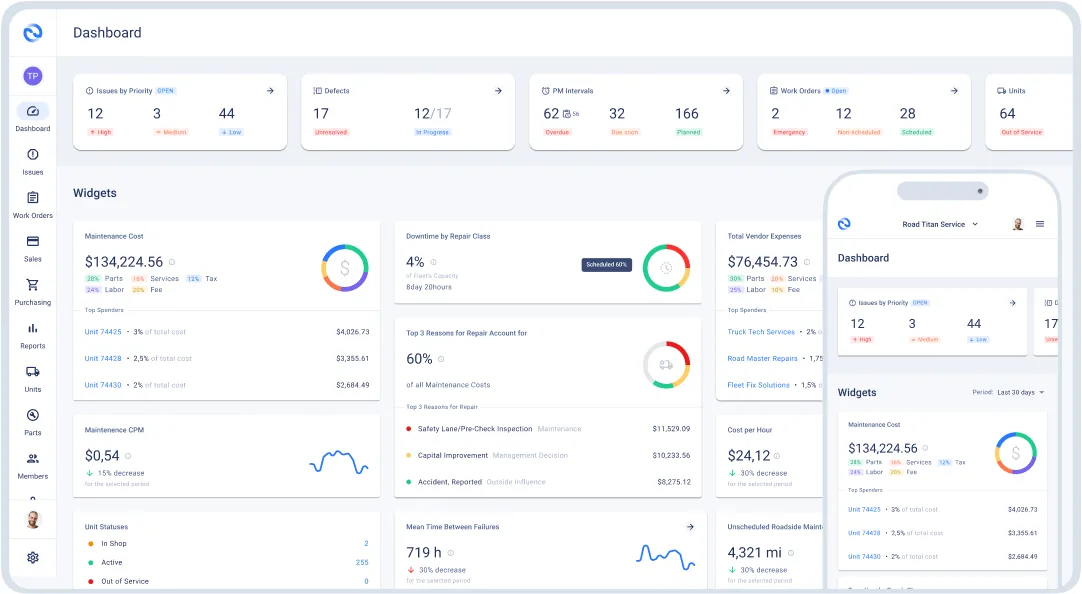Click info icon next to 4% downtime
The height and width of the screenshot is (594, 1082).
coord(433,262)
